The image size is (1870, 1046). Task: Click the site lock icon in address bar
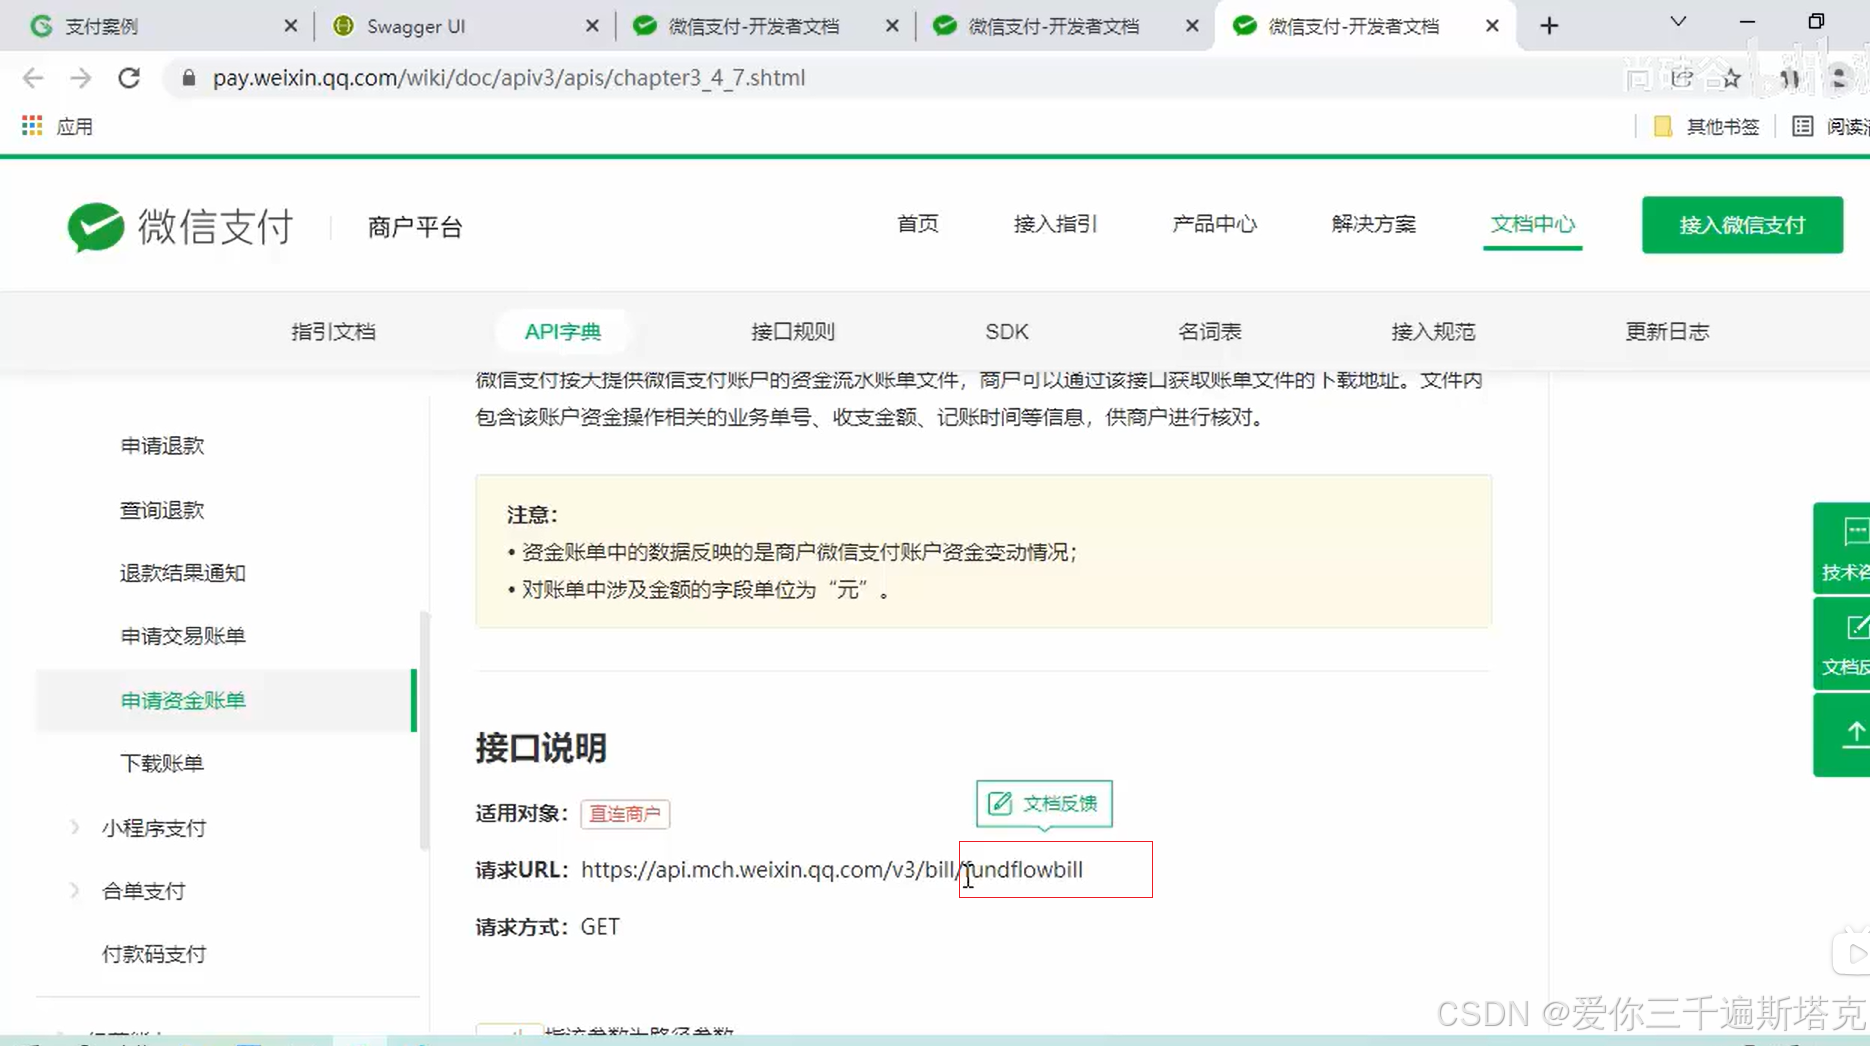pos(188,78)
